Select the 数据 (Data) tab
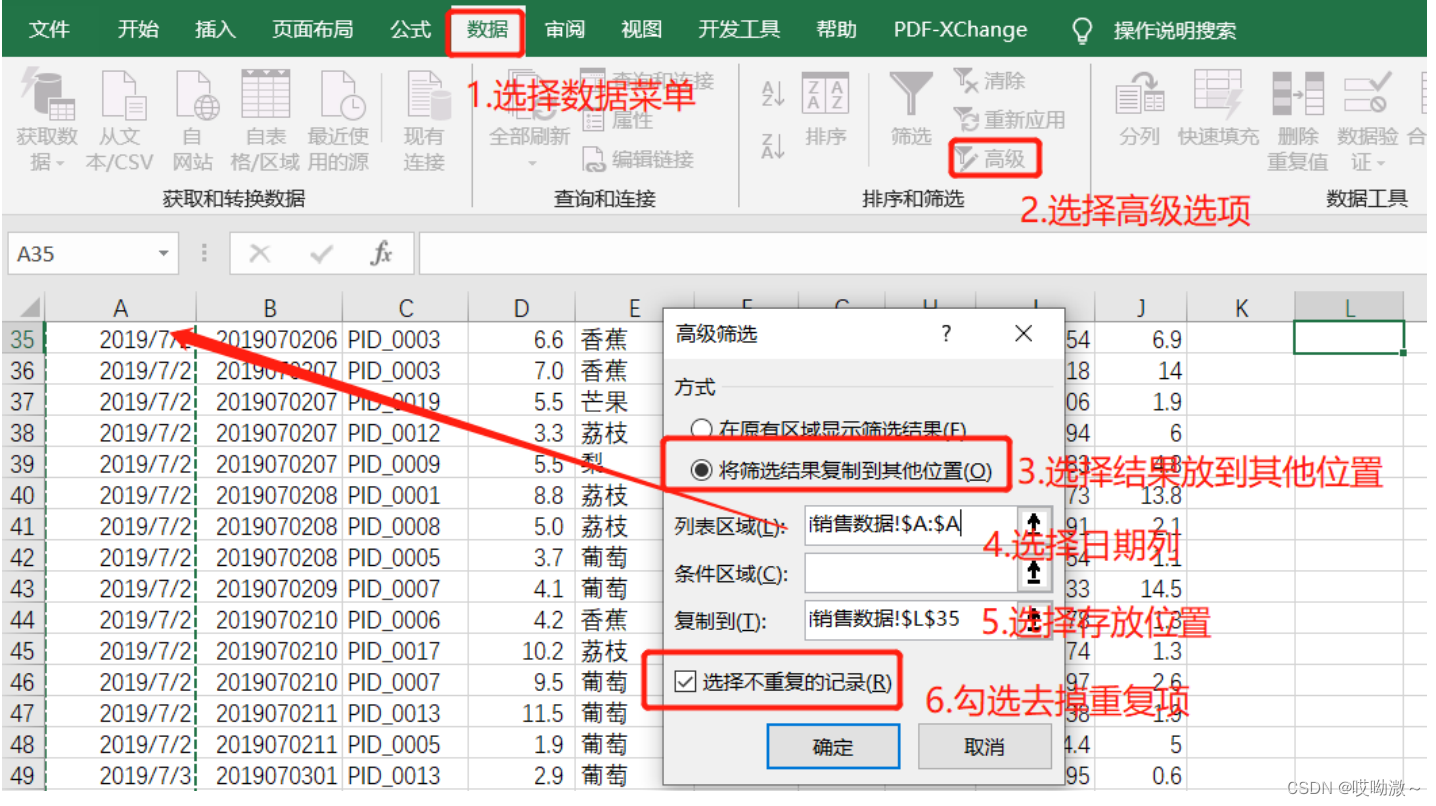1436x806 pixels. (487, 30)
